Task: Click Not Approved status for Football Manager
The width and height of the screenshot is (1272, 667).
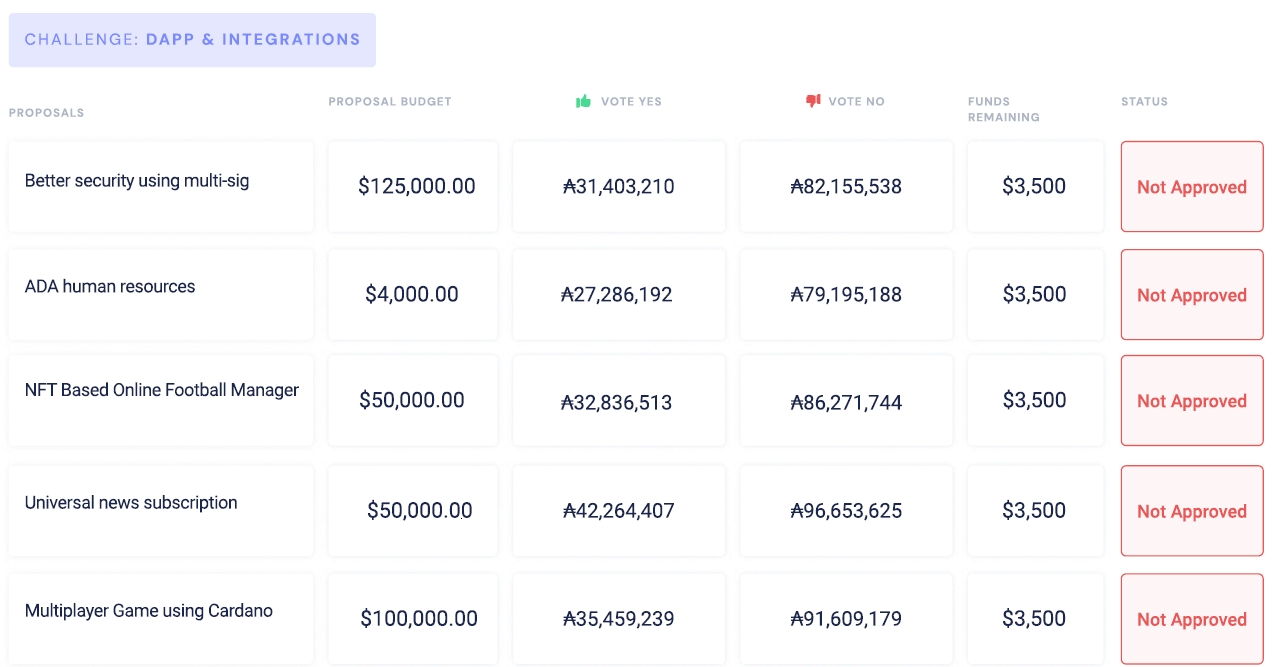Action: point(1191,401)
